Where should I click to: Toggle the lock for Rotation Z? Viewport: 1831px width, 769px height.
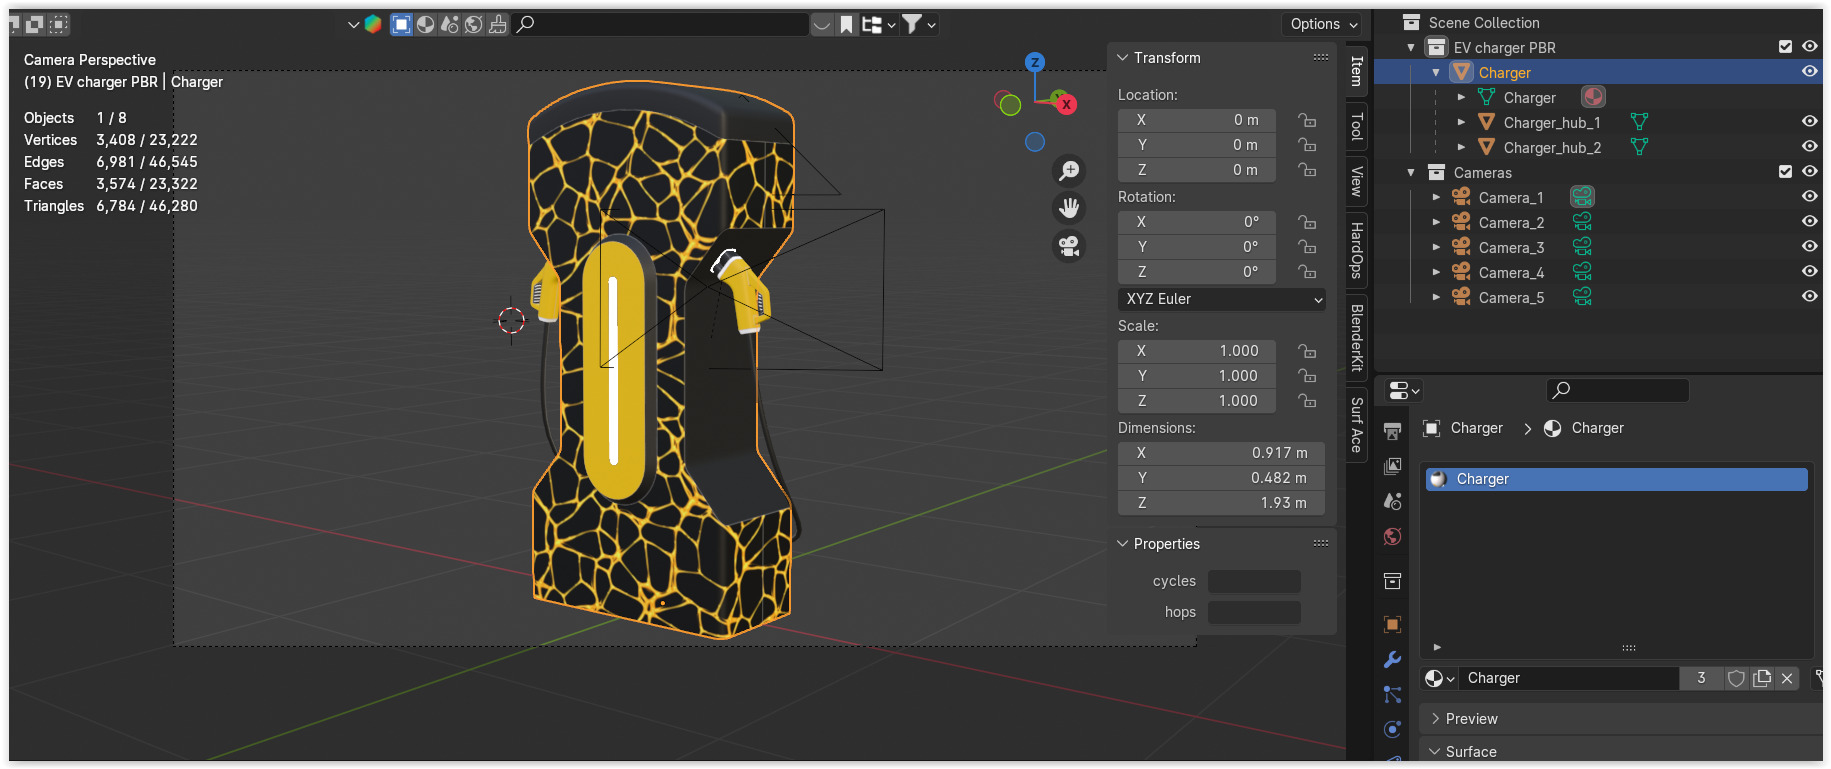click(1306, 272)
